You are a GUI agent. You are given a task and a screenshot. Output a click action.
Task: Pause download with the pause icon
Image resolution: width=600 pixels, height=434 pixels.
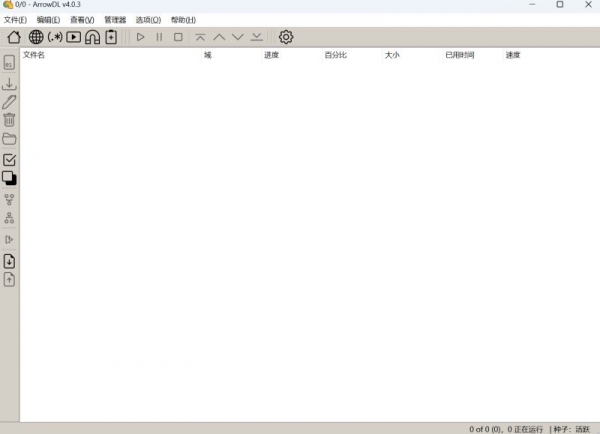click(x=159, y=37)
